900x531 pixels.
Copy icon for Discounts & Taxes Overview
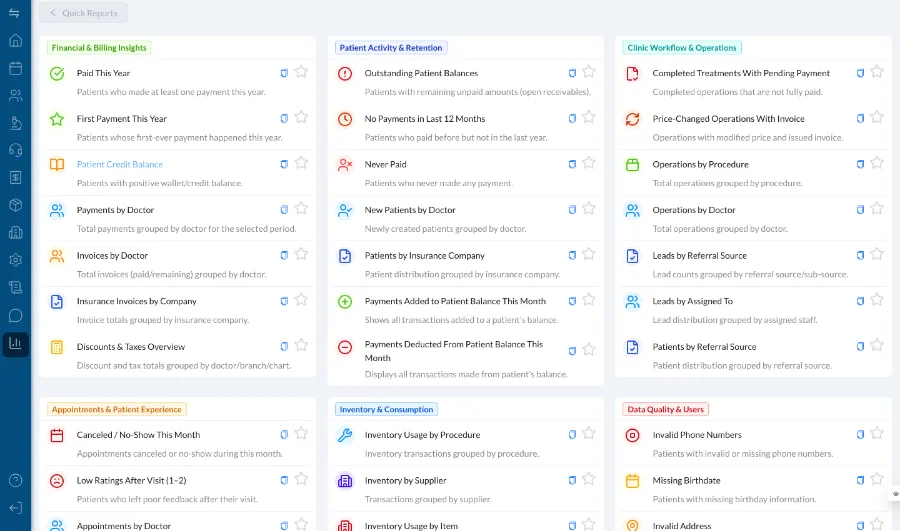284,347
